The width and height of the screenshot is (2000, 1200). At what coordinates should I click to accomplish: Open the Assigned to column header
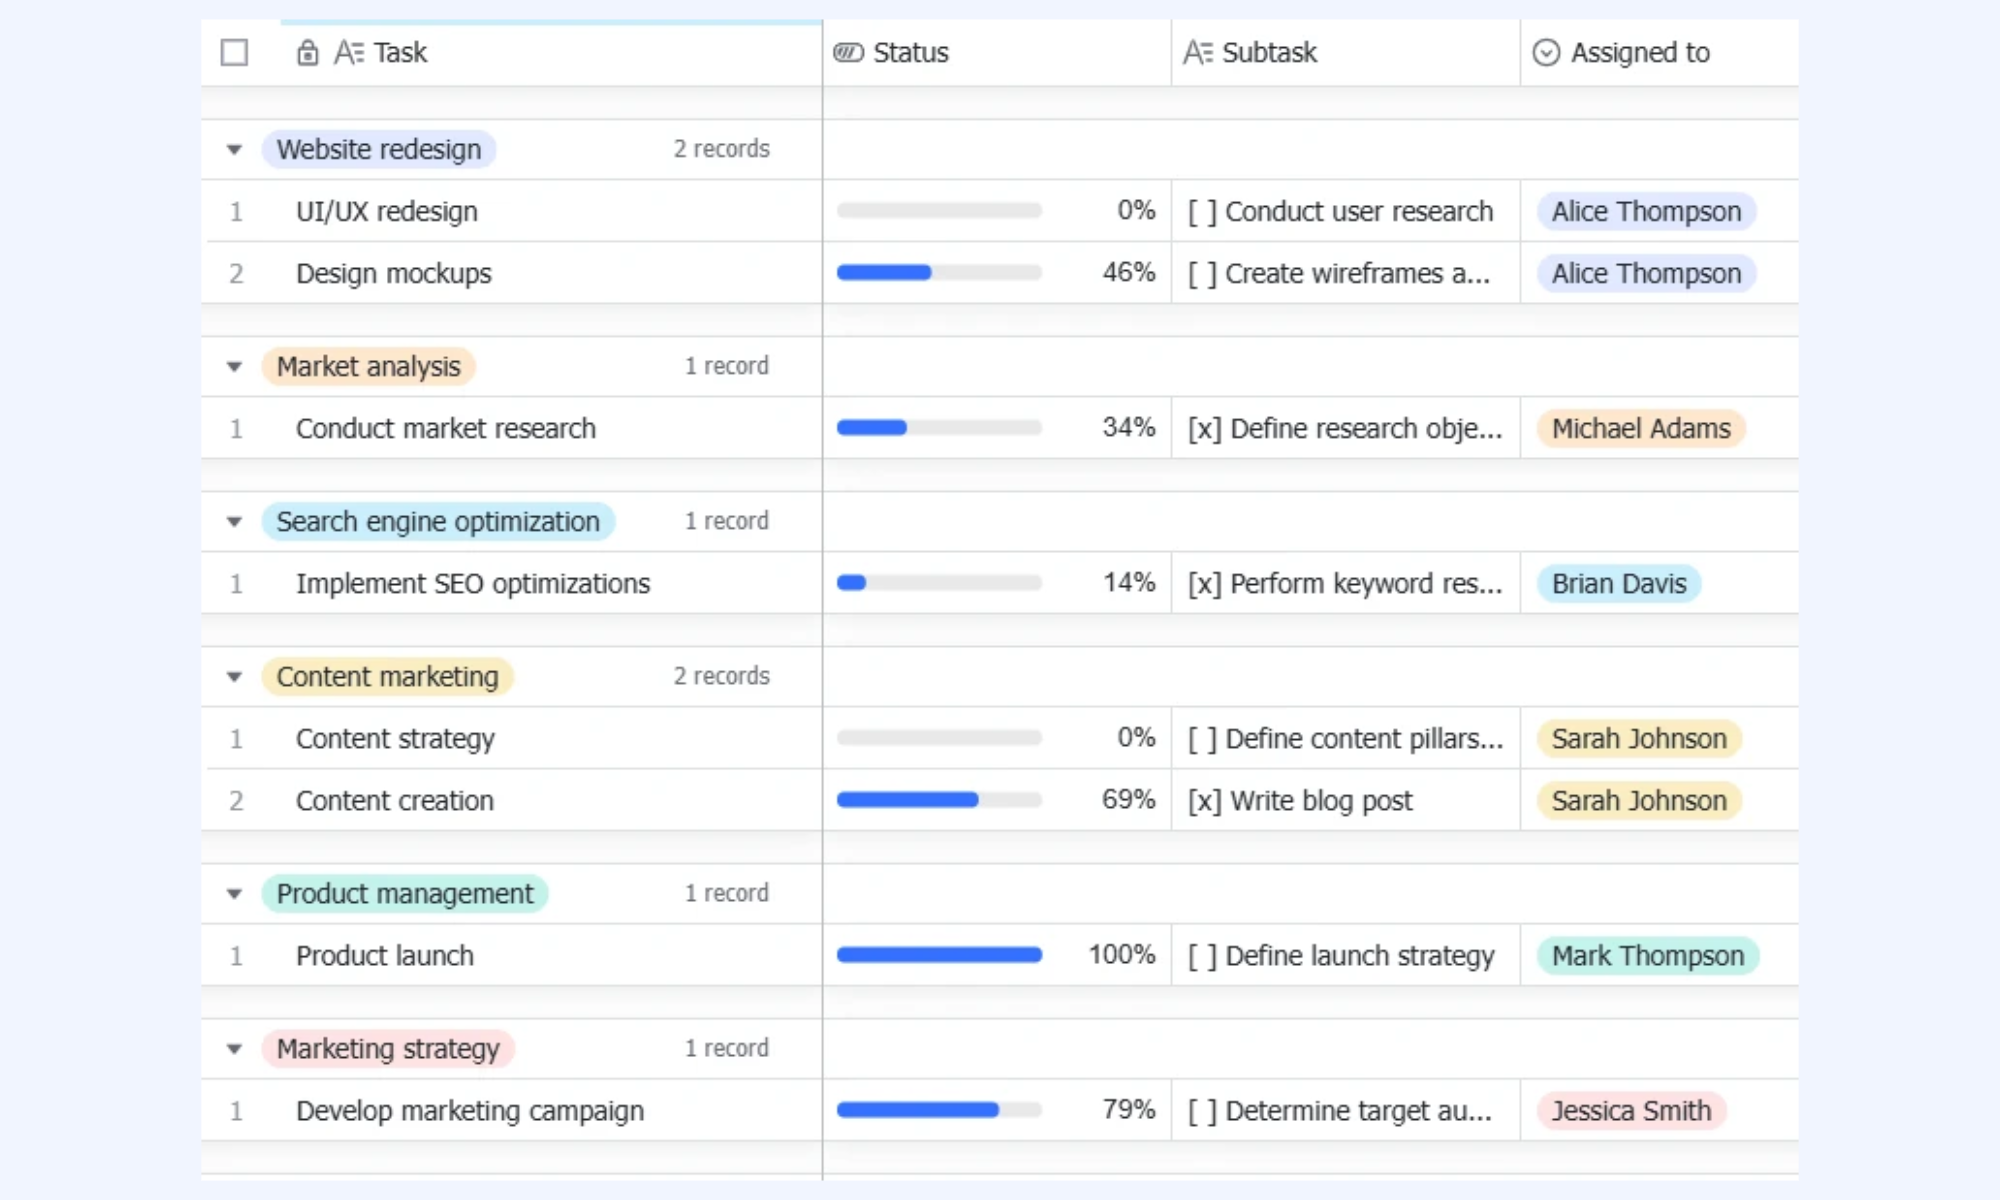1659,53
